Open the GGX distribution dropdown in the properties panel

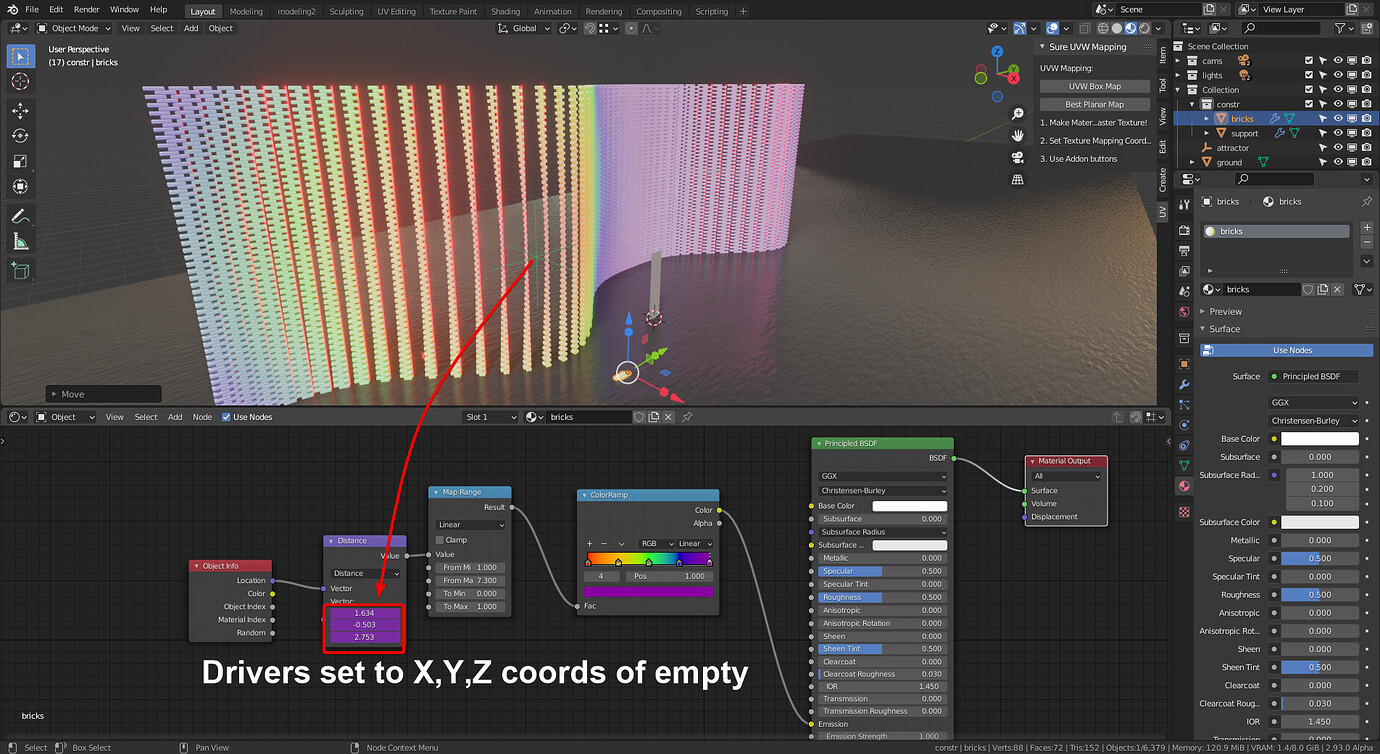1312,403
